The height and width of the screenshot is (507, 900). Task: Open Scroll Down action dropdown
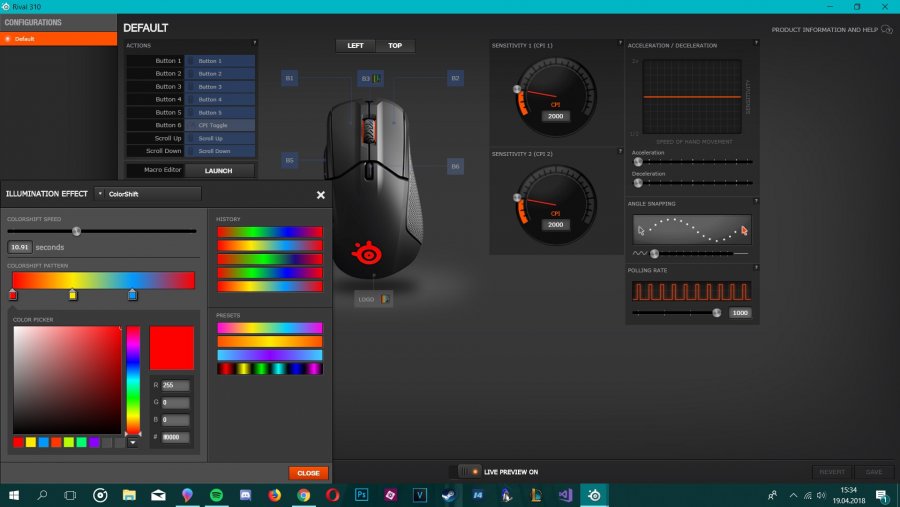pos(220,151)
